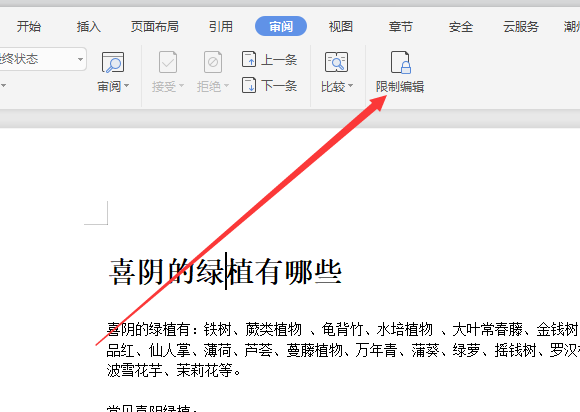
Task: Click the 限制编辑 label
Action: [x=400, y=87]
